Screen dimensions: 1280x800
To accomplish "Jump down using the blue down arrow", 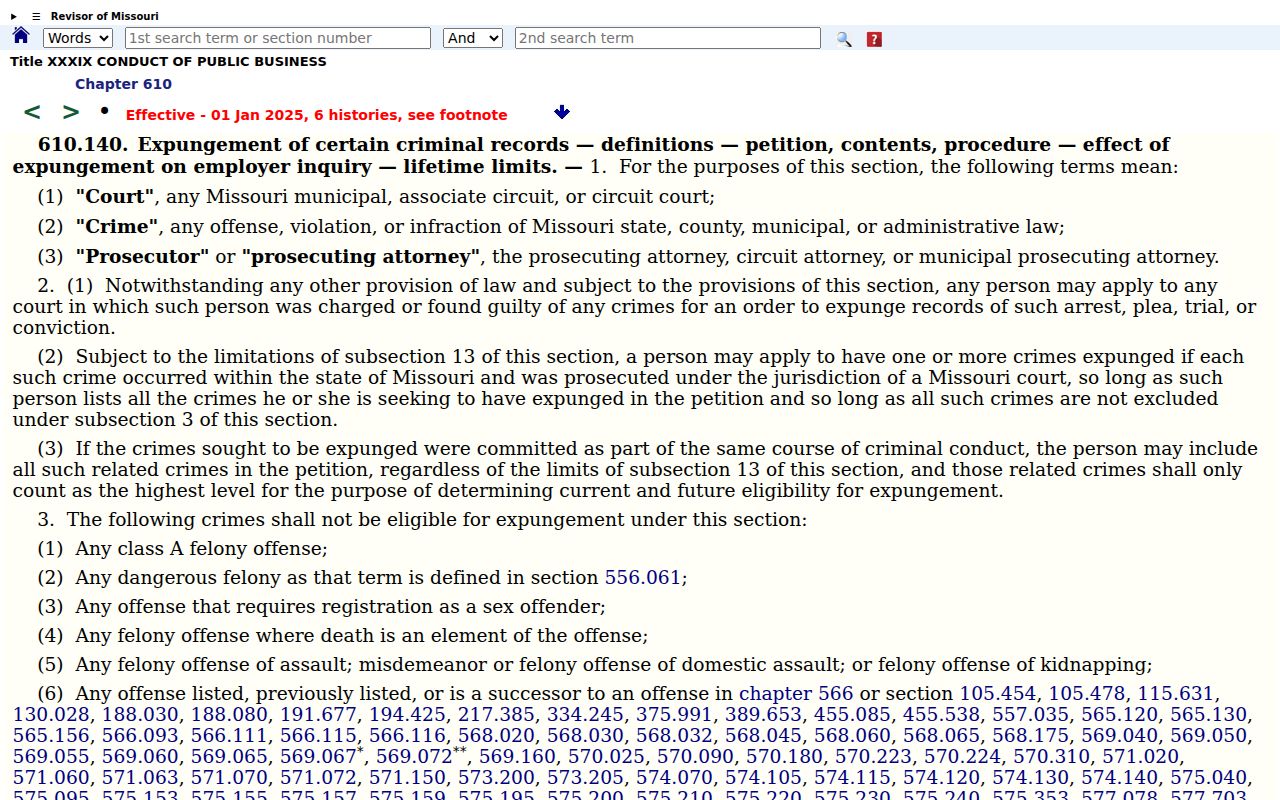I will click(x=562, y=112).
